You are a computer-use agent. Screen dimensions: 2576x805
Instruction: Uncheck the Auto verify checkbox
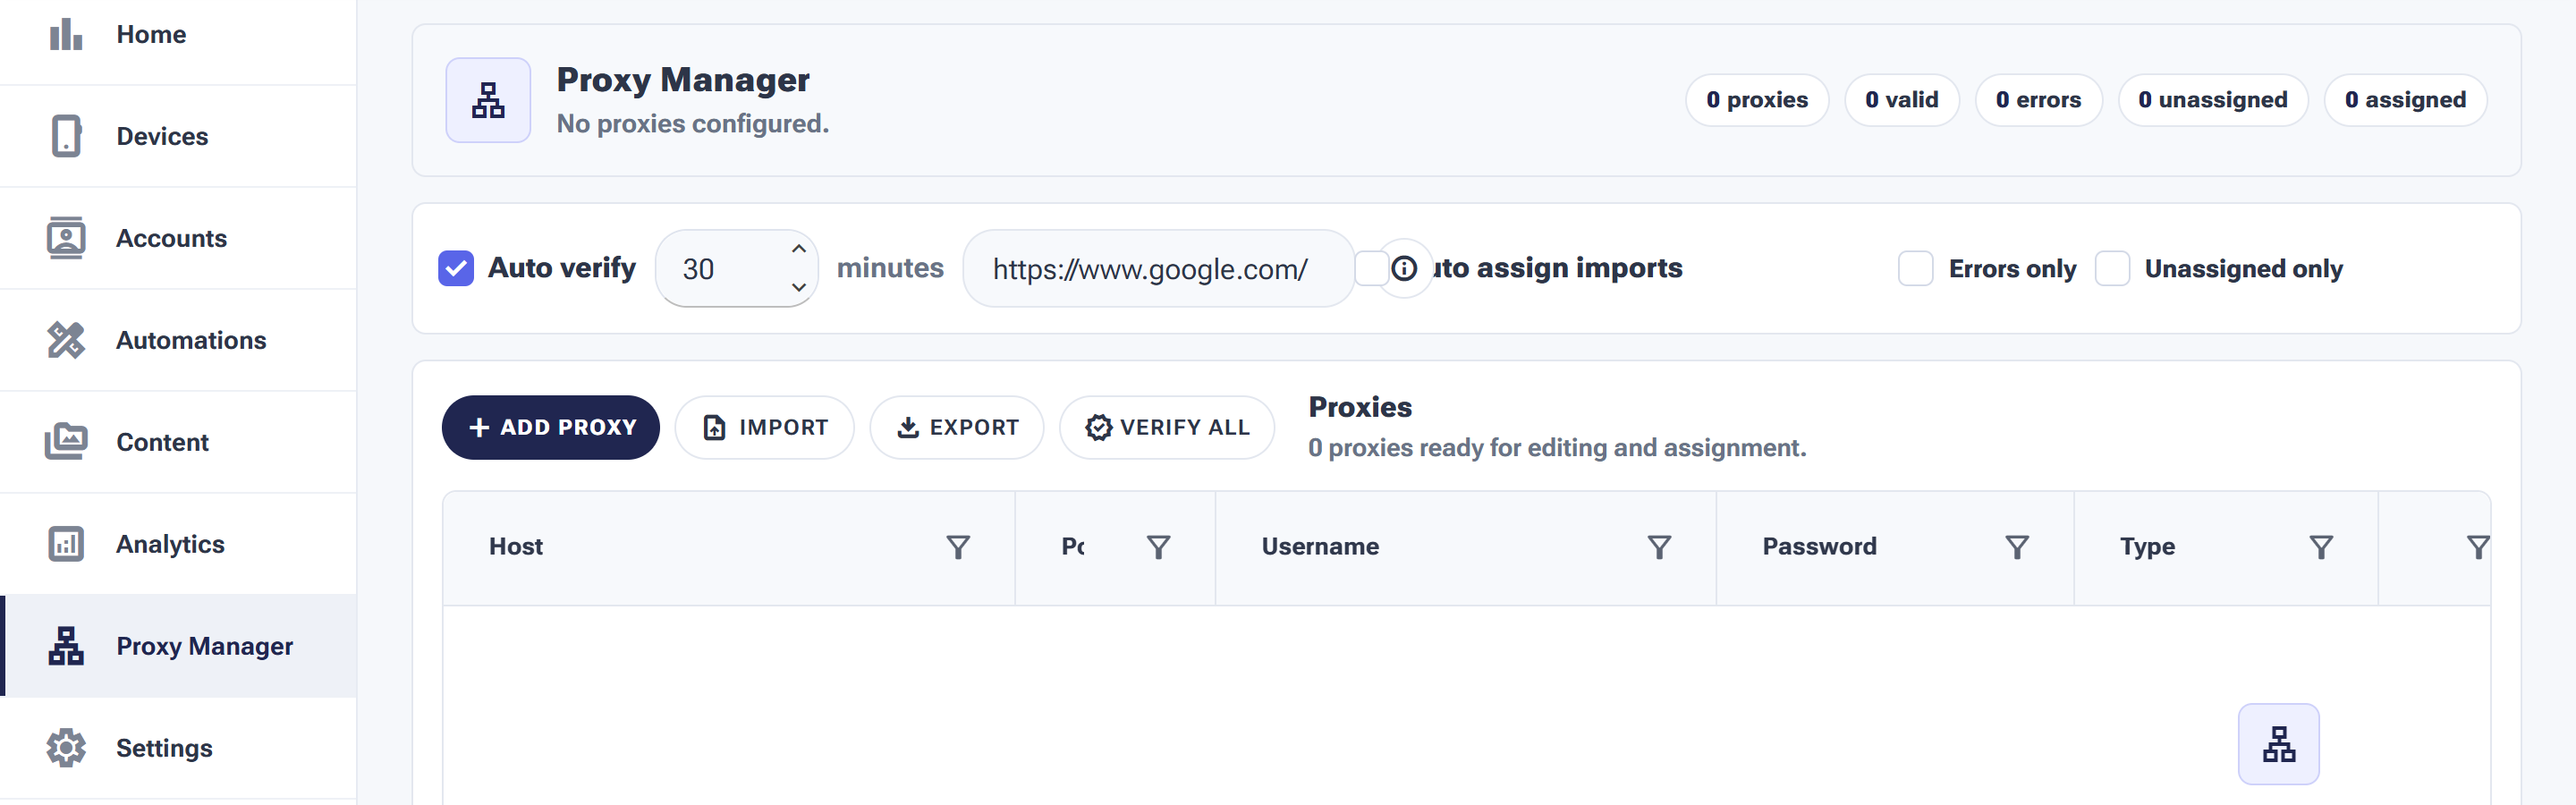coord(456,268)
